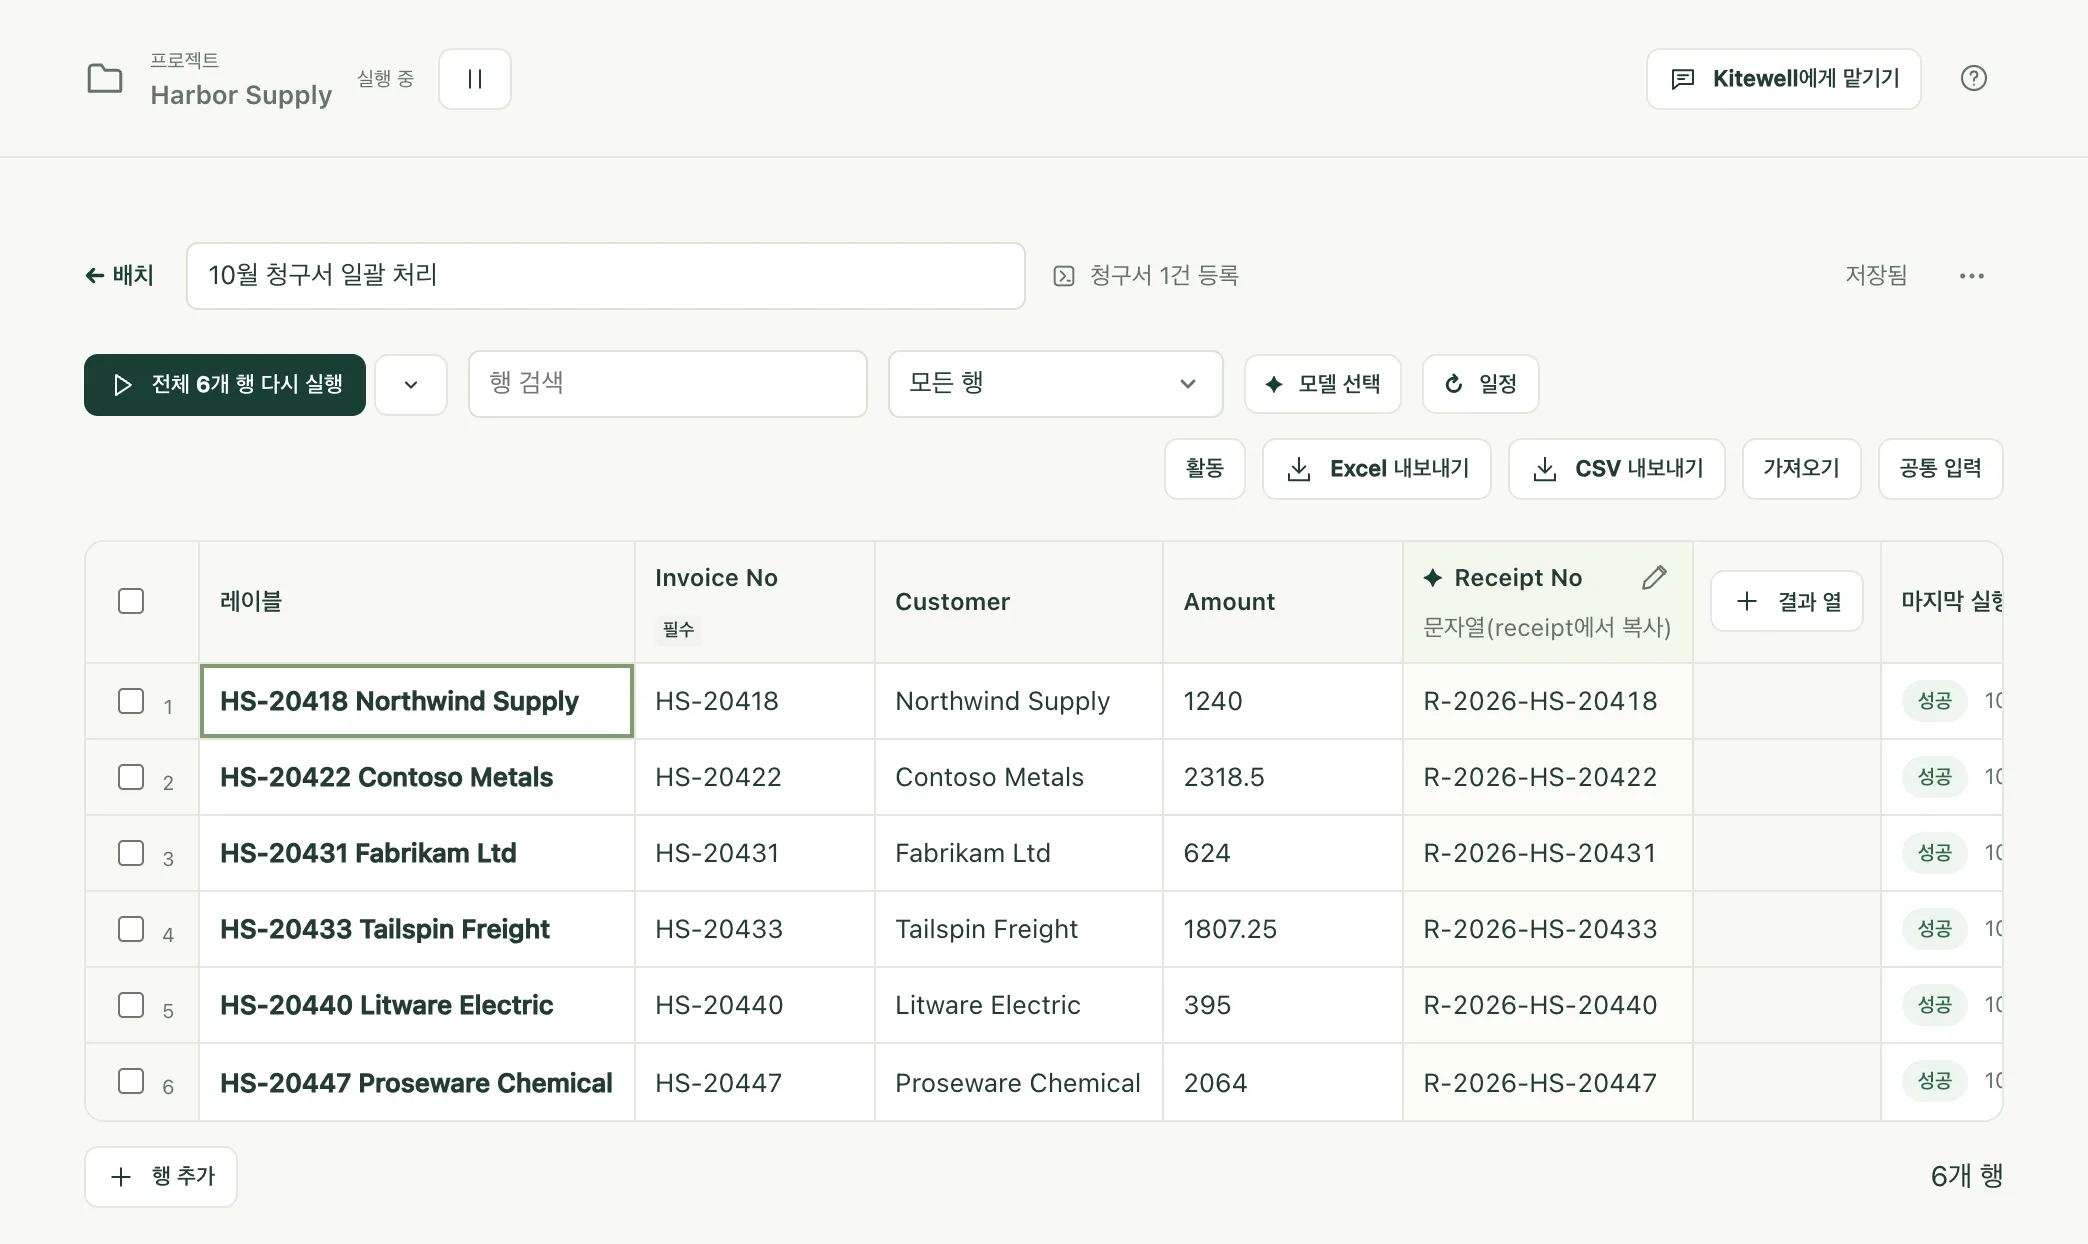Check row 4 HS-20433 checkbox
The height and width of the screenshot is (1244, 2088).
(131, 929)
